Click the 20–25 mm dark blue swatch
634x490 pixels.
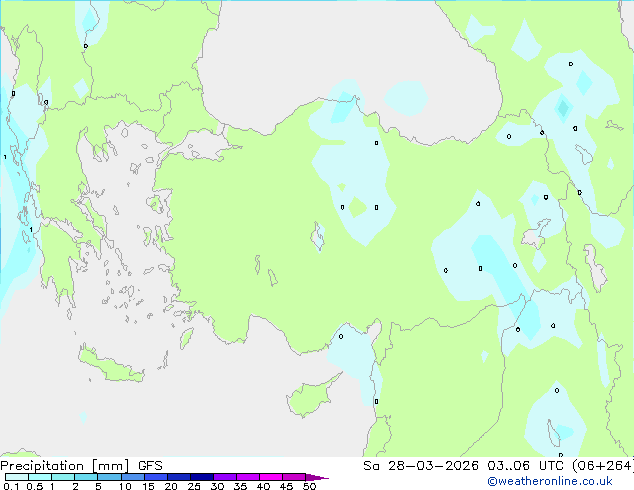tap(179, 477)
